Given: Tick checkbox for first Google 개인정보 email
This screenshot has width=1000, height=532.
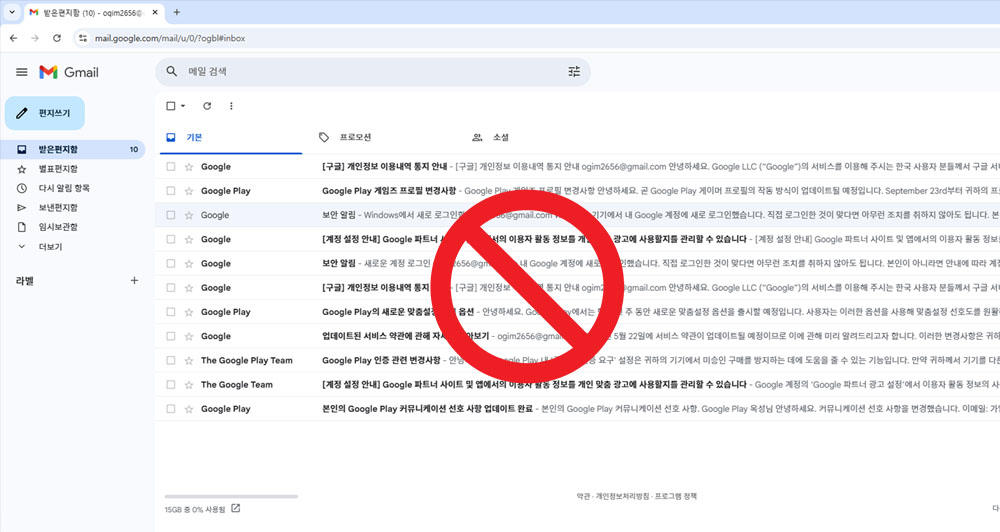Looking at the screenshot, I should (171, 167).
